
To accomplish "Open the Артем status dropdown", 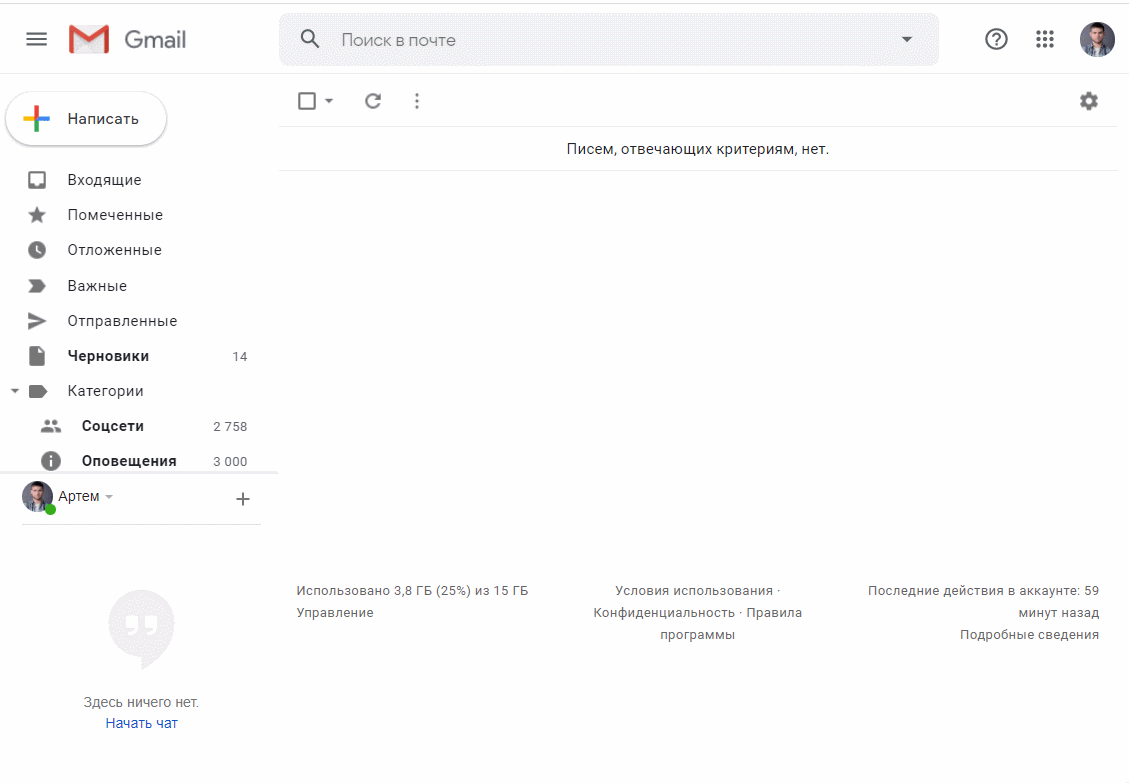I will pyautogui.click(x=109, y=497).
